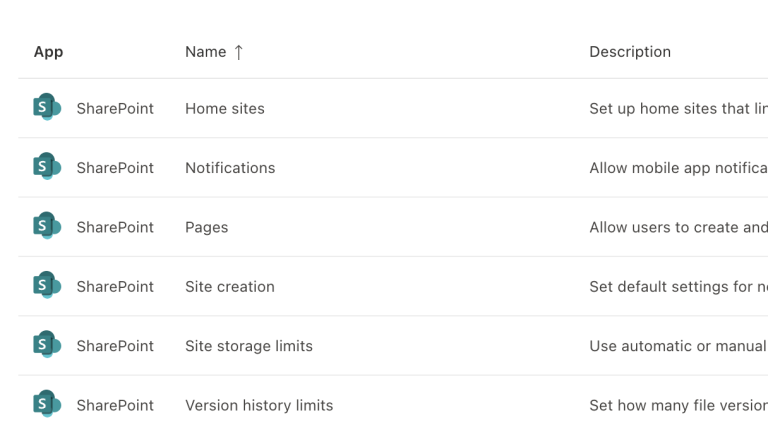Click SharePoint icon in Home sites row
The width and height of the screenshot is (768, 432).
click(46, 108)
